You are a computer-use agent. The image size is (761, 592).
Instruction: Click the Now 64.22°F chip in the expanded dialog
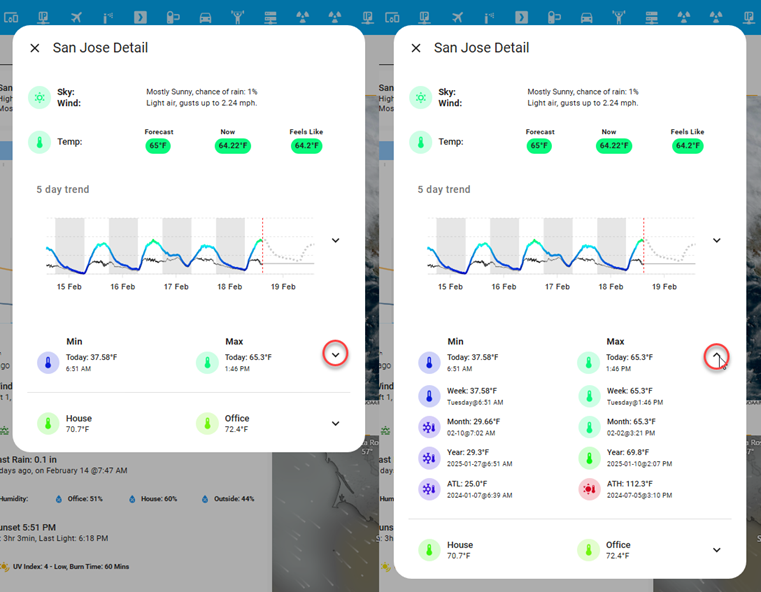(x=613, y=146)
